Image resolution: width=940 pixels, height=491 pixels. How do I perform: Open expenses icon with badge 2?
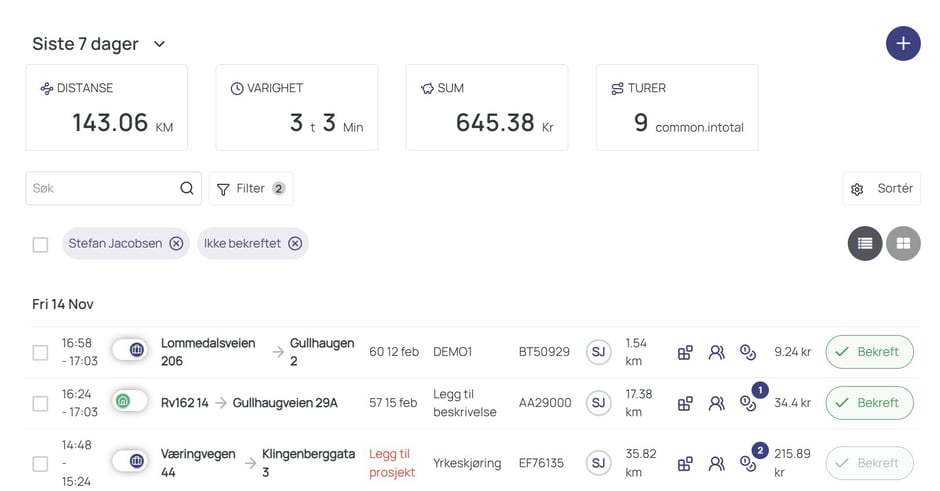[x=747, y=463]
